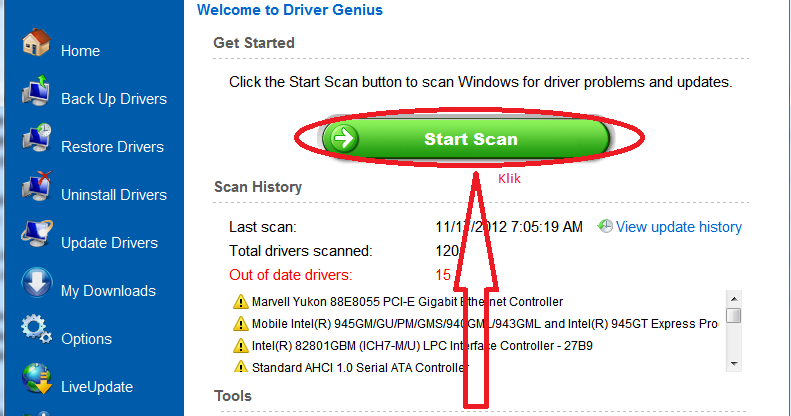
Task: Click the driver list scrollbar thumb
Action: (734, 316)
